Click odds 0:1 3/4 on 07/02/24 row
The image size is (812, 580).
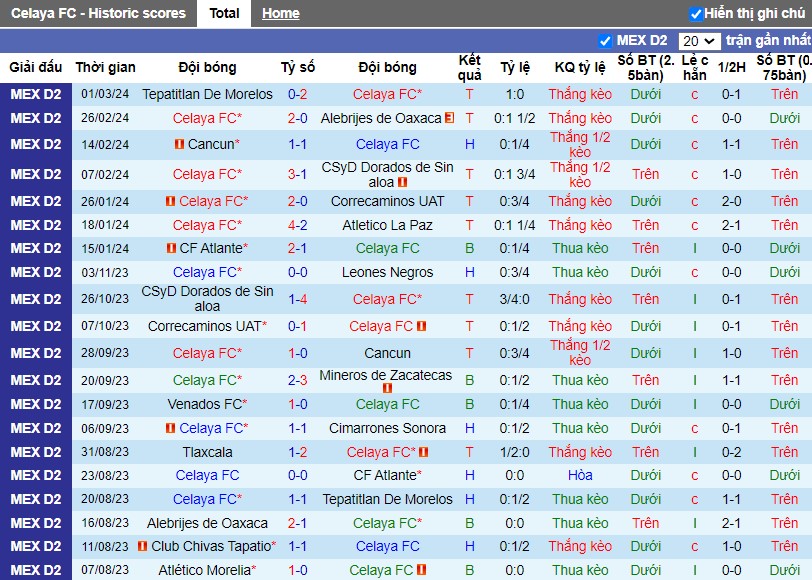click(515, 175)
